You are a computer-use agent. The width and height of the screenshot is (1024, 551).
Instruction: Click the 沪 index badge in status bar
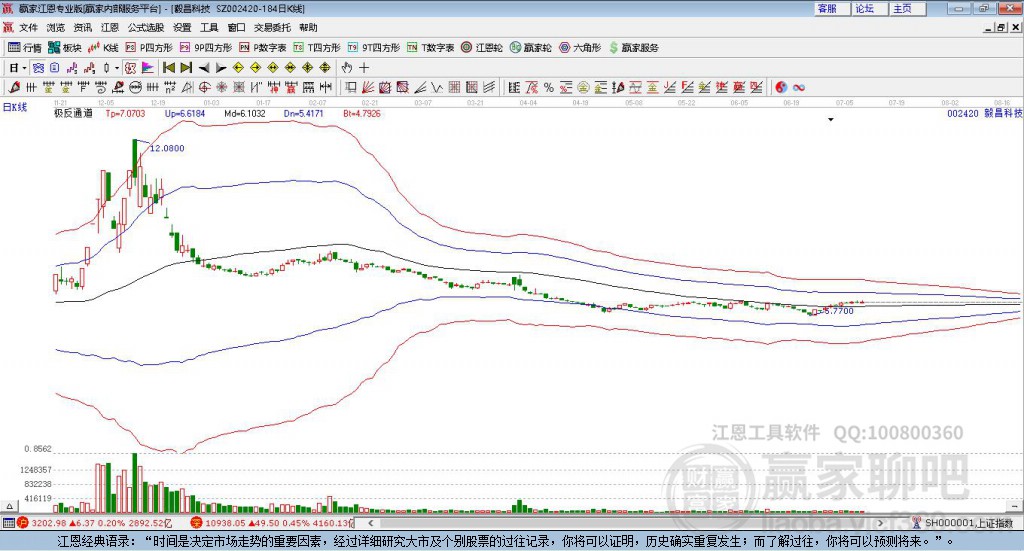23,523
